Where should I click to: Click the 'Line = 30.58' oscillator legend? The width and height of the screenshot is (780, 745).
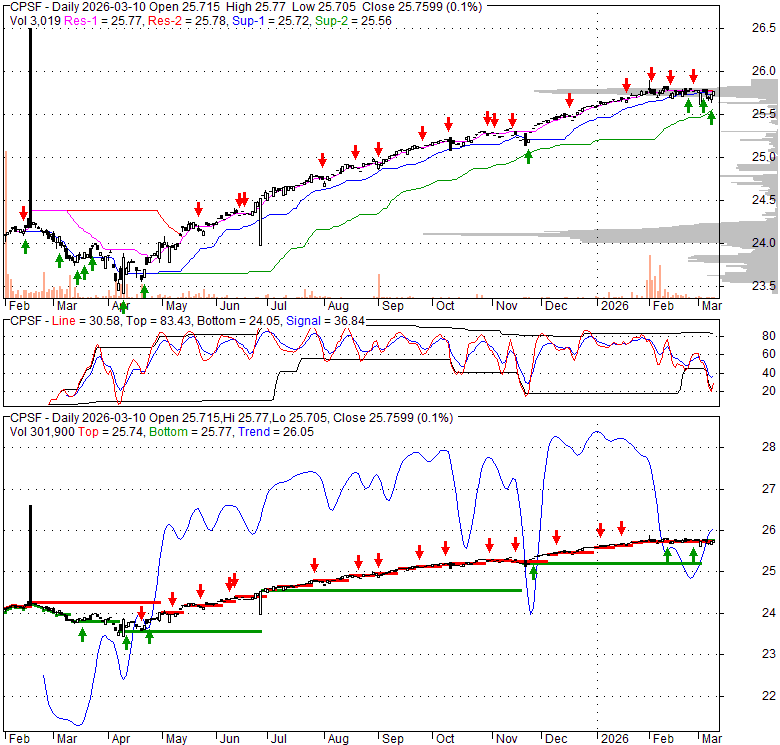pos(86,321)
